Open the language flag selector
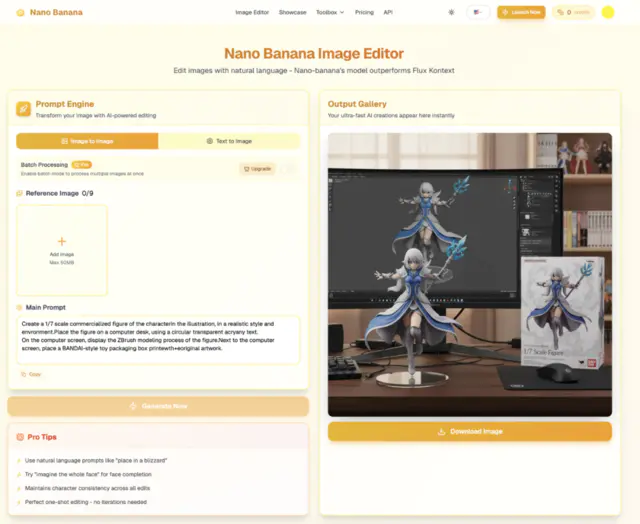Viewport: 640px width, 524px height. 477,12
